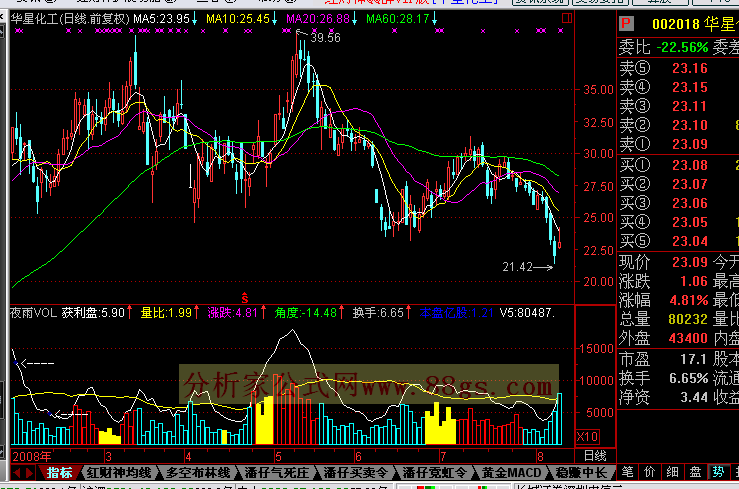Click the chart title 华星化工(日线.前复权)
This screenshot has width=739, height=489.
click(70, 19)
